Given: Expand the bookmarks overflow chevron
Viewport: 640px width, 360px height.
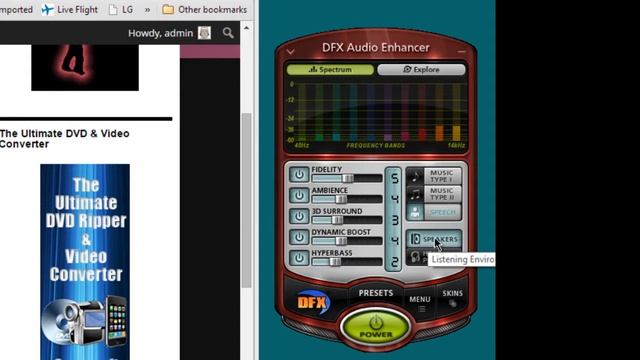Looking at the screenshot, I should tap(147, 9).
